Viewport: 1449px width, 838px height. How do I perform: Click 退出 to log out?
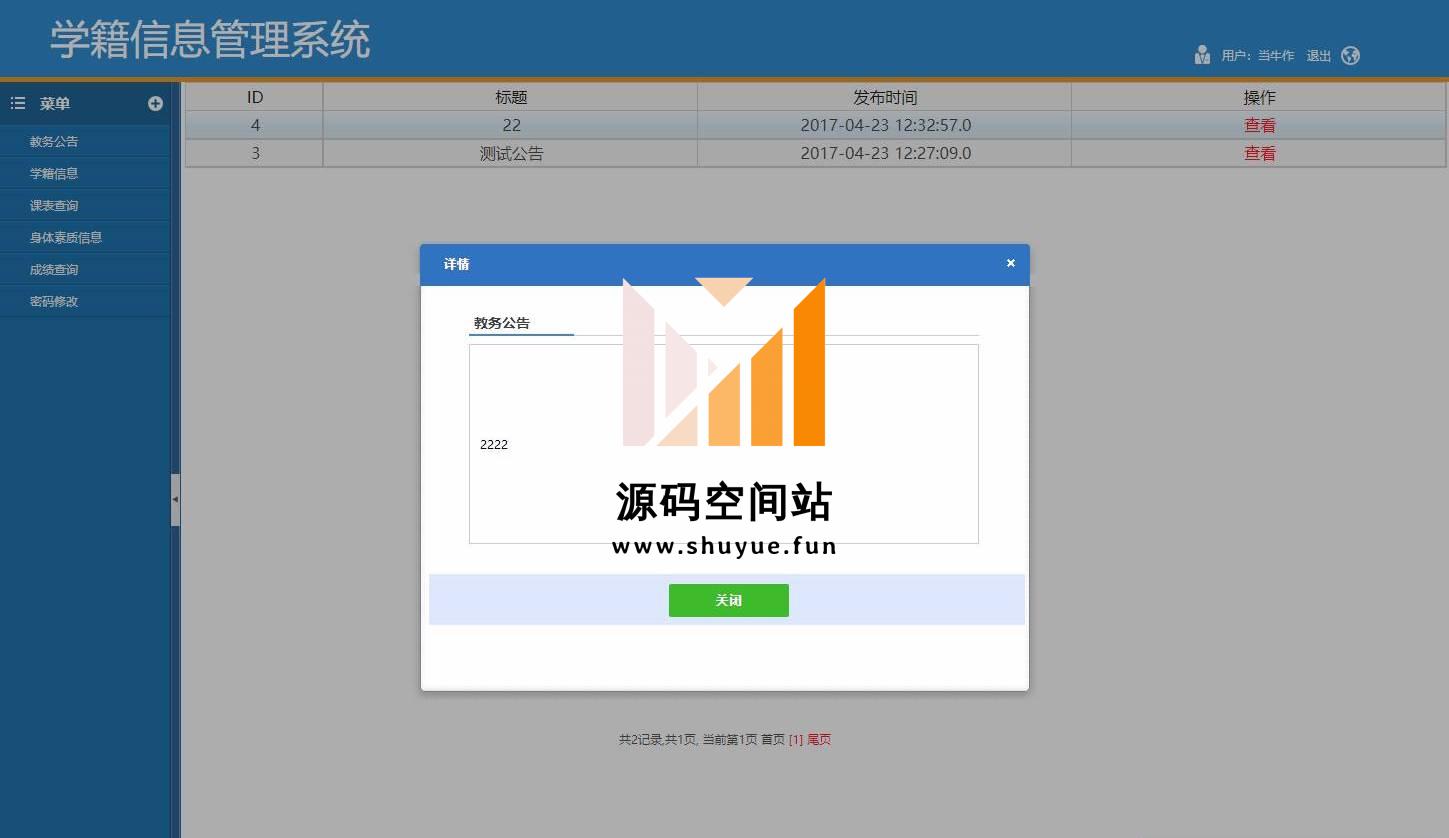1318,56
